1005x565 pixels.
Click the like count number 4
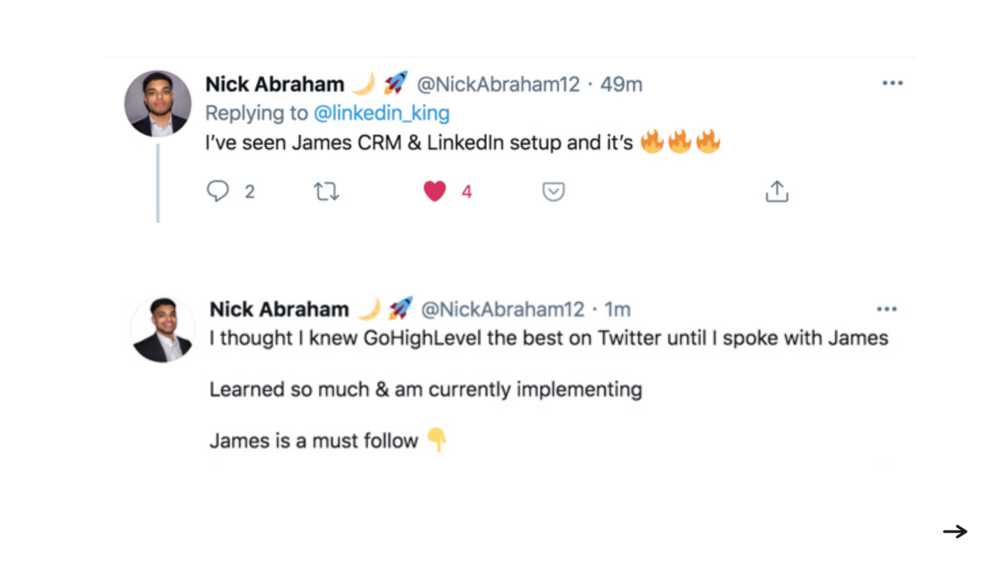click(466, 191)
